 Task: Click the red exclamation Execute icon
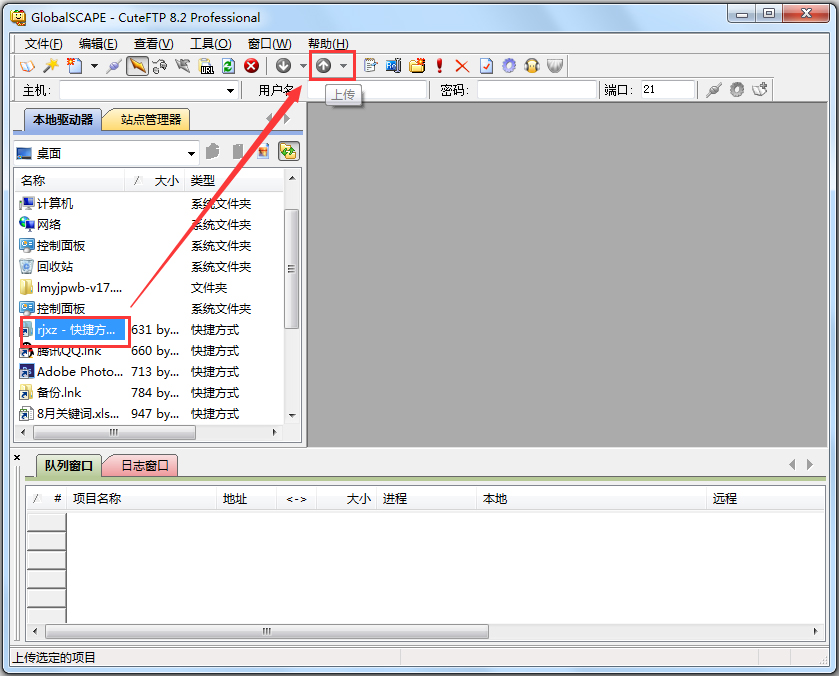[439, 66]
